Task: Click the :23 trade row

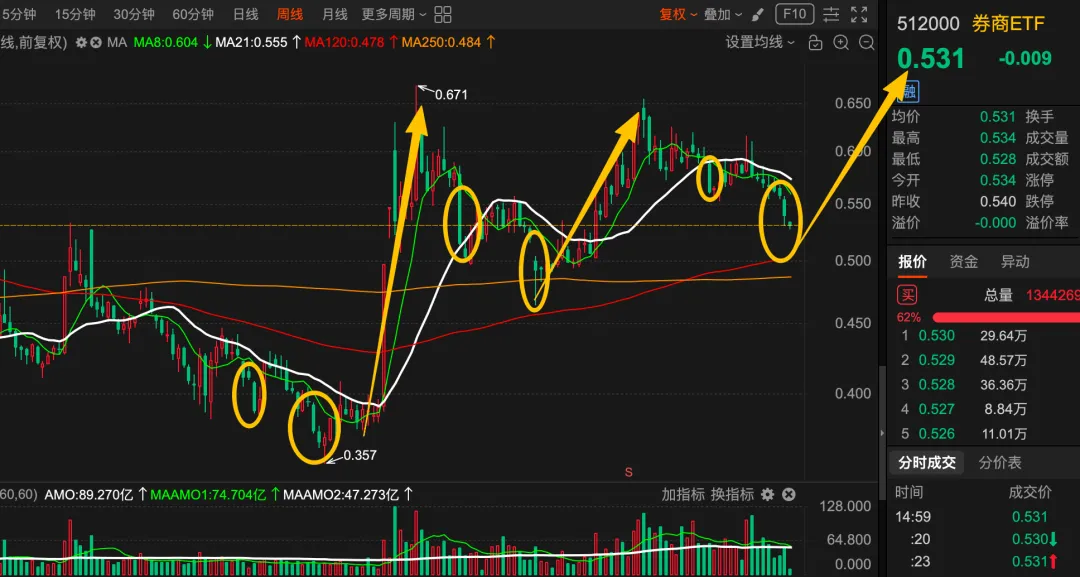Action: pos(985,561)
